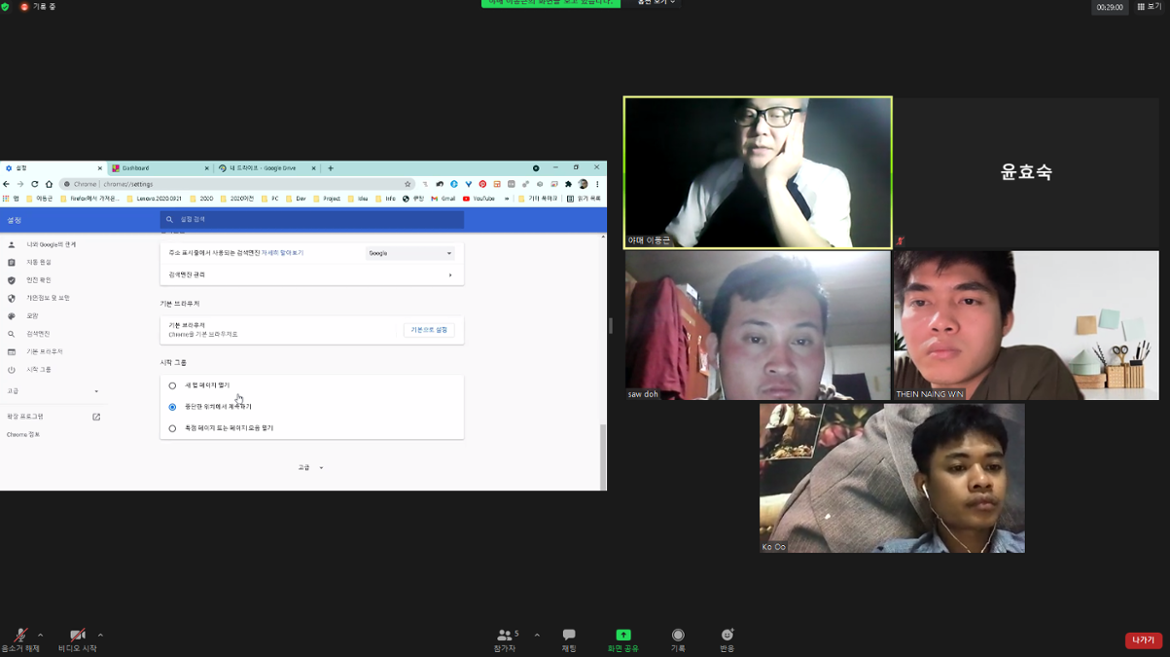Open the Zoom chat icon
Image resolution: width=1170 pixels, height=657 pixels.
point(569,635)
